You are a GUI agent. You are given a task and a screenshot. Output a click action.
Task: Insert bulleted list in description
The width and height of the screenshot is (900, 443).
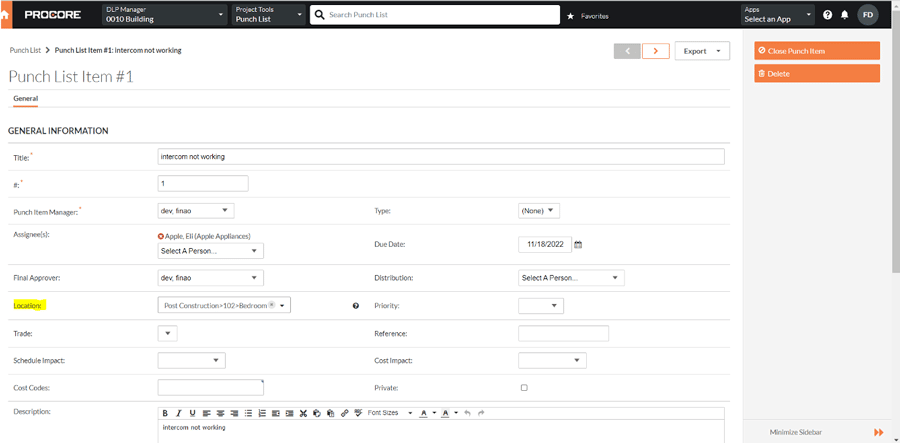[248, 413]
